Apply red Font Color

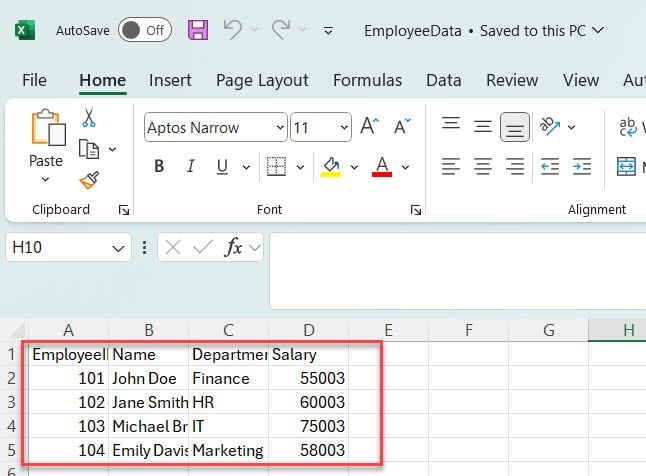coord(382,166)
